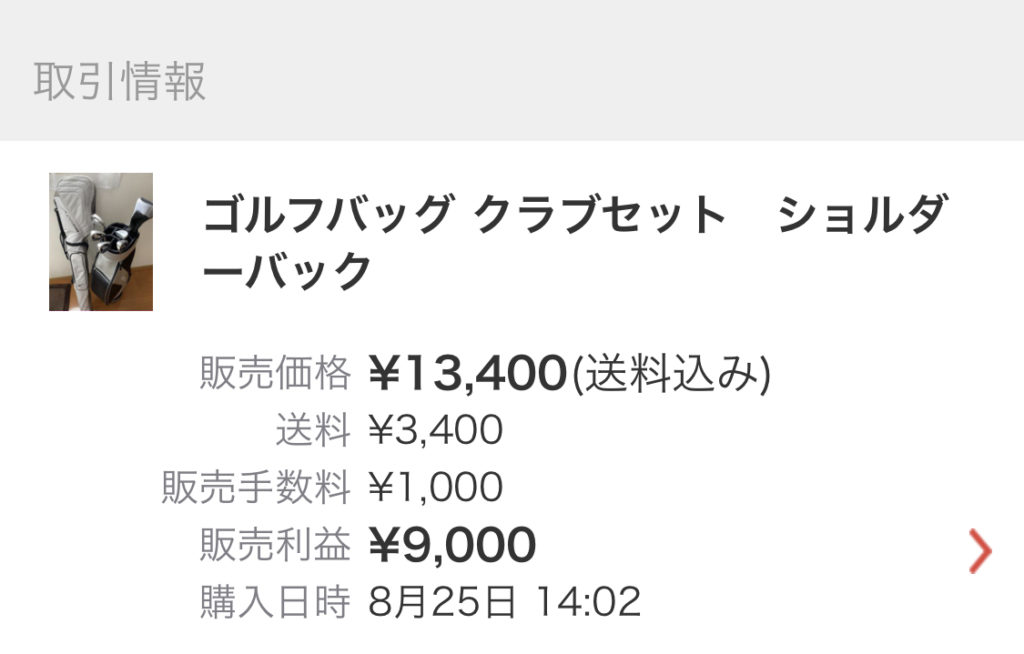Tap the ¥3,400 shipping amount
Image resolution: width=1024 pixels, height=654 pixels.
pyautogui.click(x=436, y=430)
